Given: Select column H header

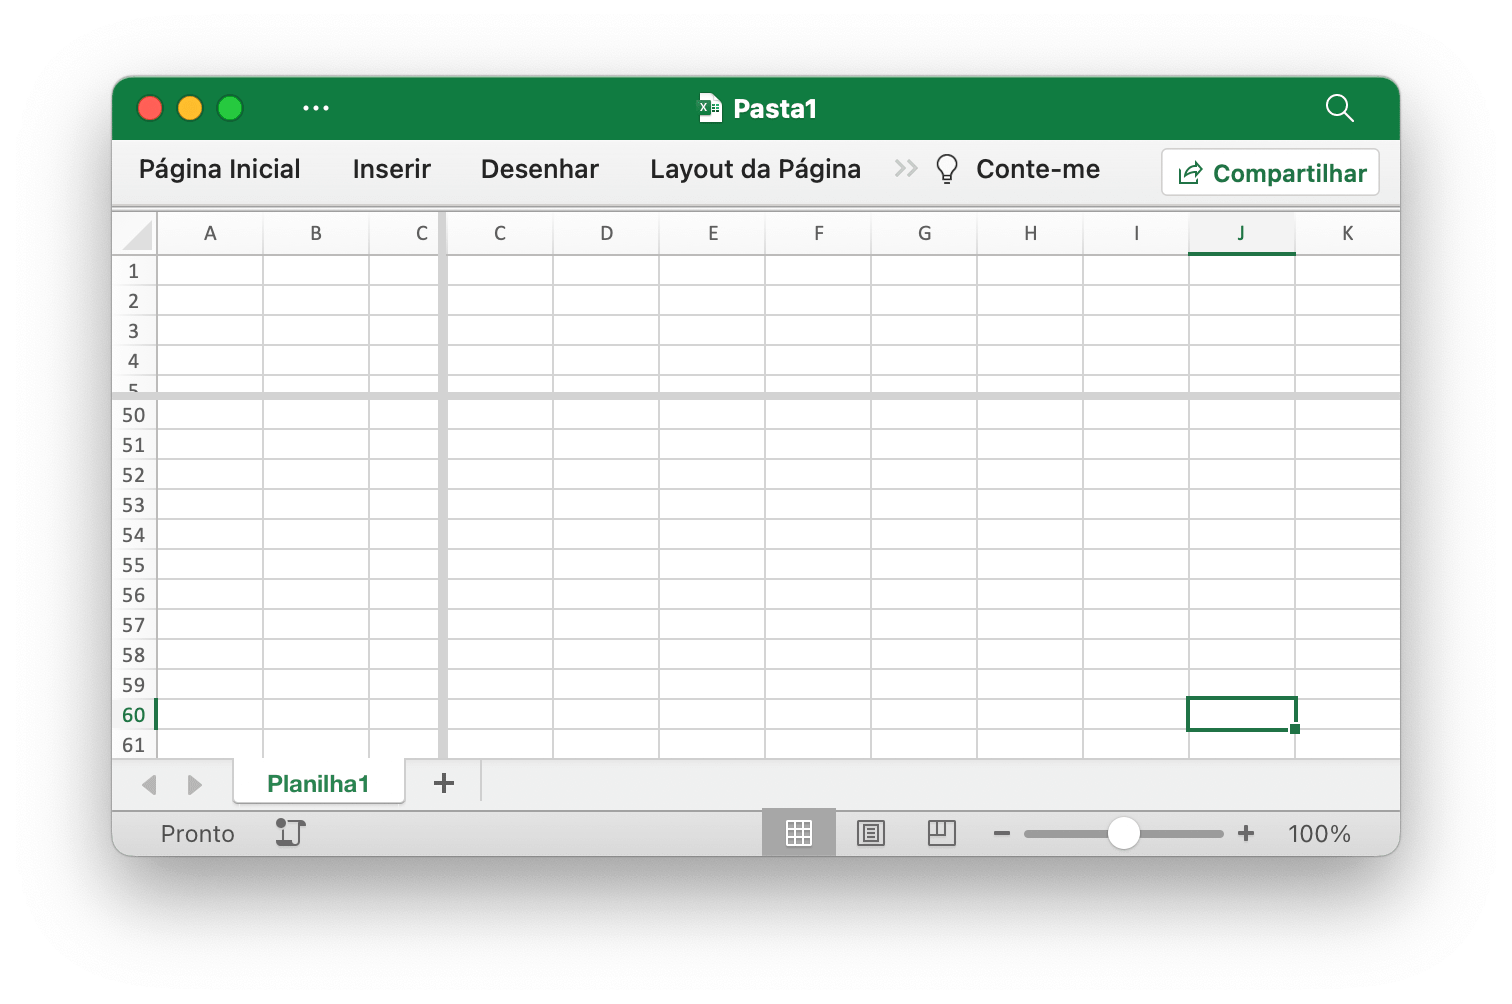Looking at the screenshot, I should [1030, 234].
